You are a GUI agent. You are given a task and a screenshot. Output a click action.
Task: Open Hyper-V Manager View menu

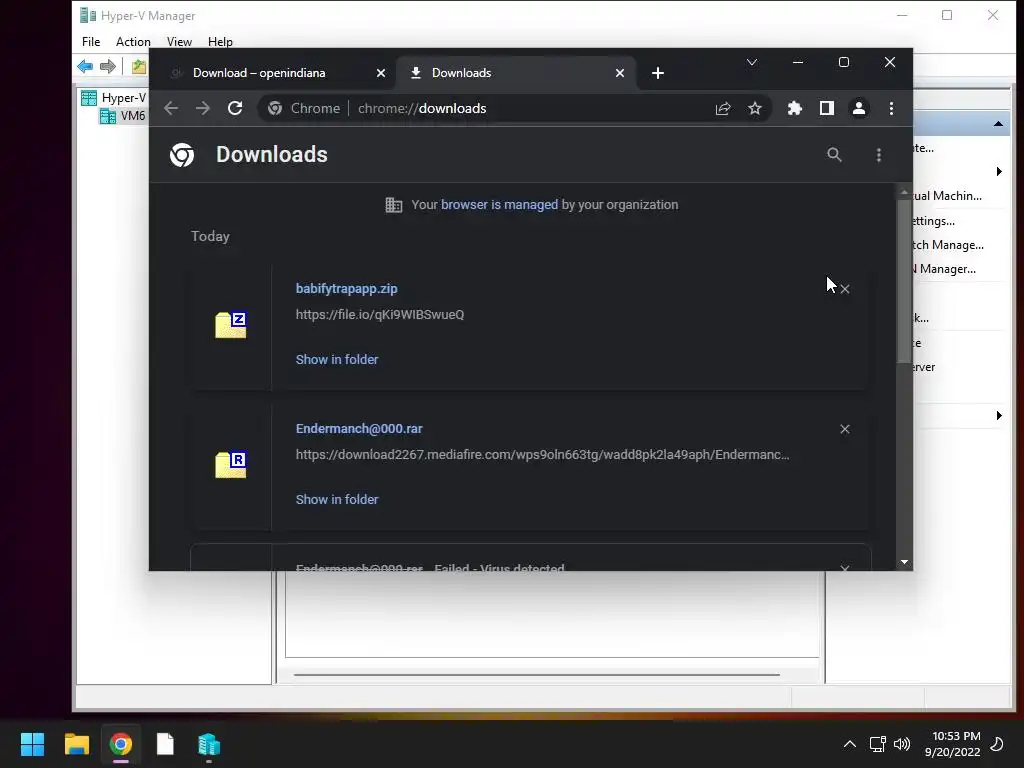click(179, 41)
